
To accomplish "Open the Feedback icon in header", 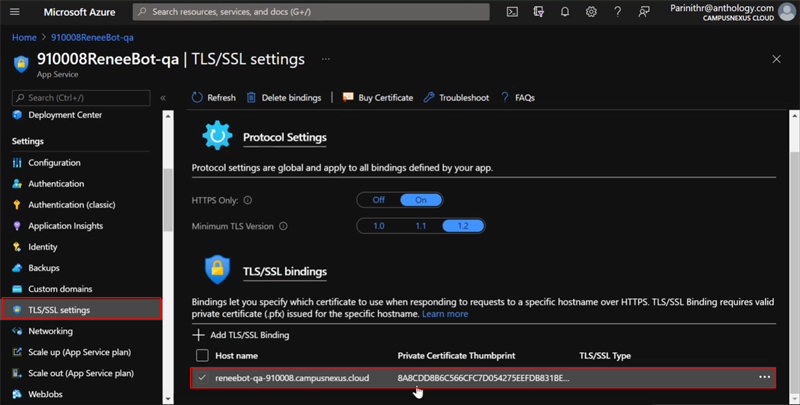I will point(644,12).
